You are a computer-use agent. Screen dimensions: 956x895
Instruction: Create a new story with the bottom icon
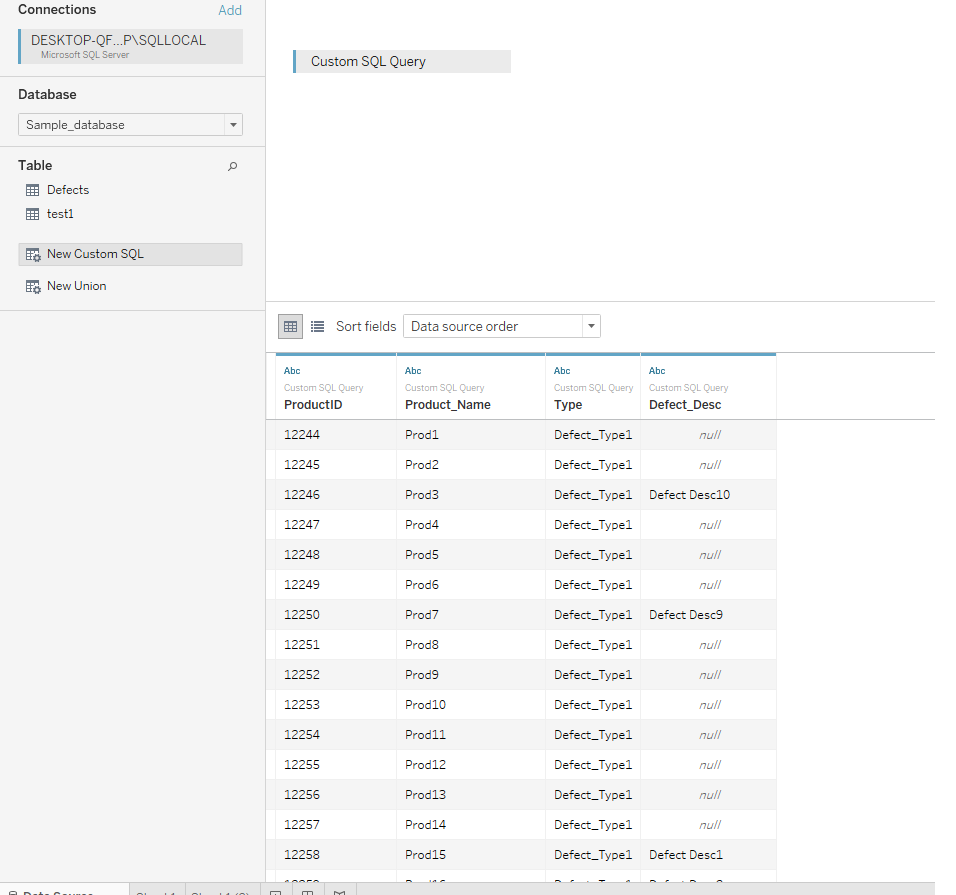click(340, 891)
